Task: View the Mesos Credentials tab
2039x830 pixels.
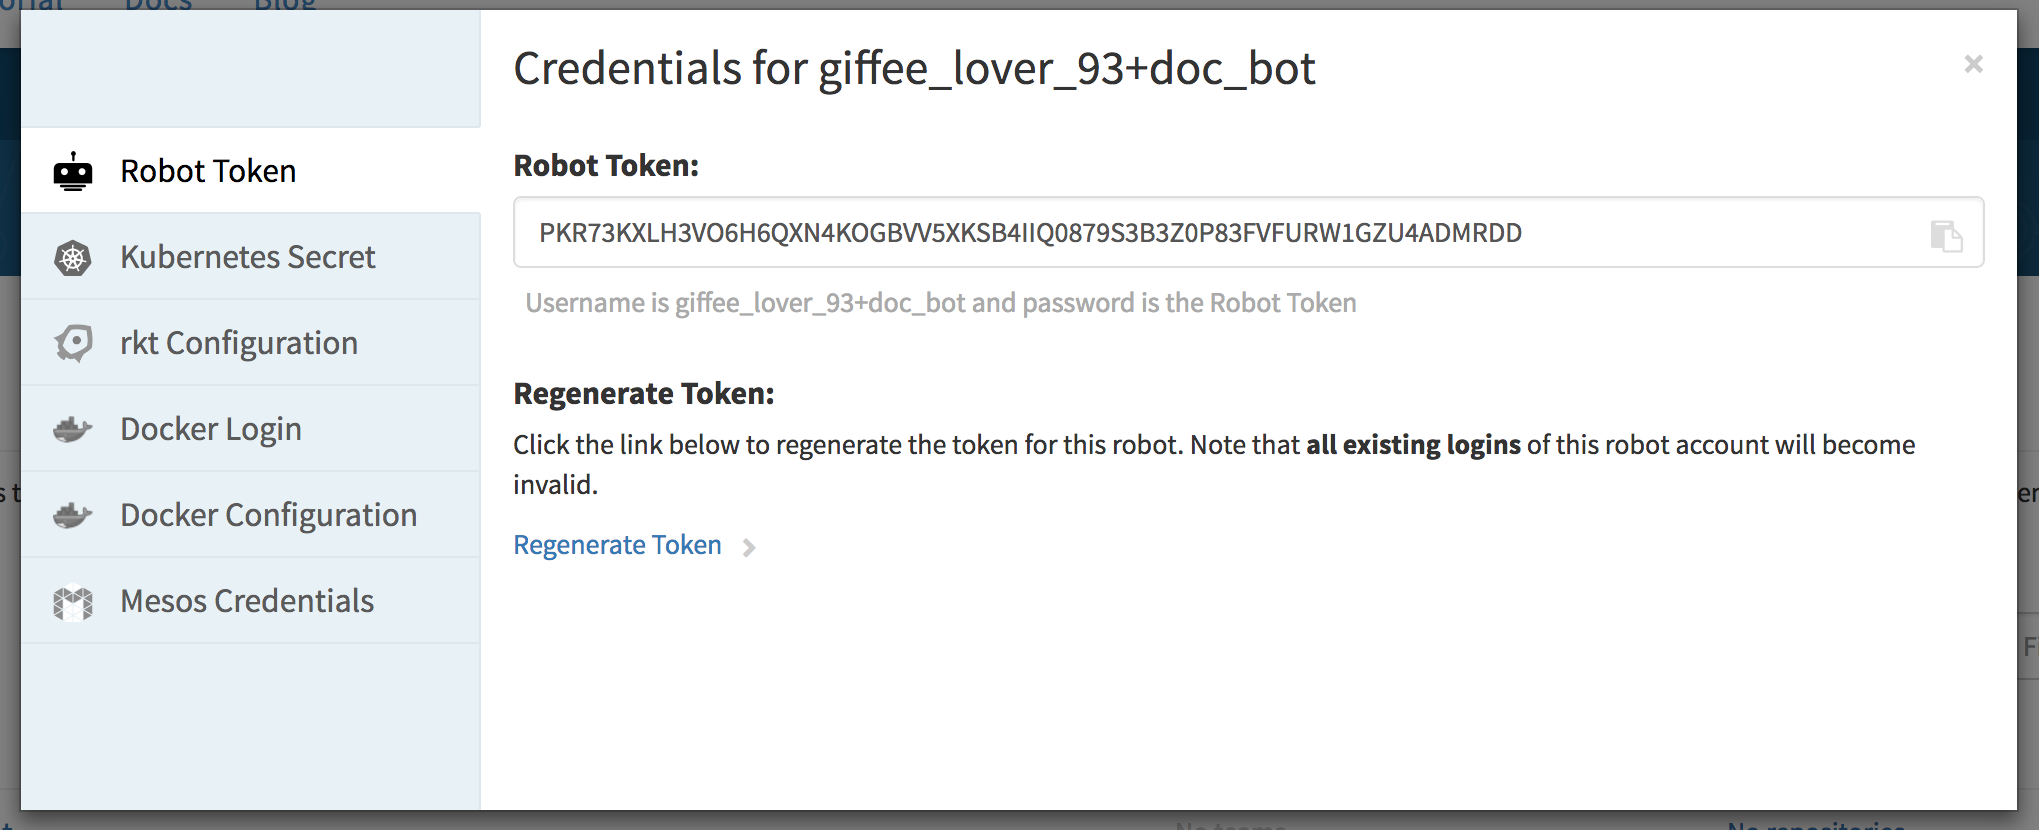Action: coord(246,602)
